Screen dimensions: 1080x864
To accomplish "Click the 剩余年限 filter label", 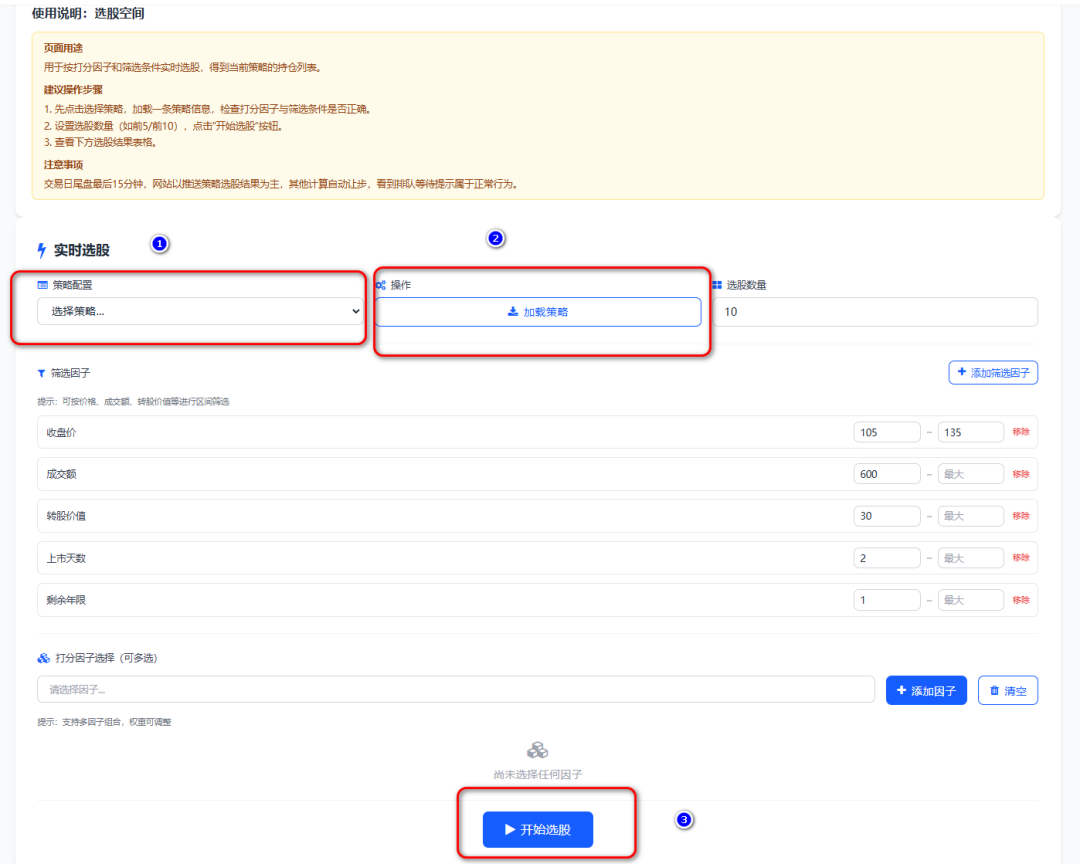I will click(x=66, y=600).
